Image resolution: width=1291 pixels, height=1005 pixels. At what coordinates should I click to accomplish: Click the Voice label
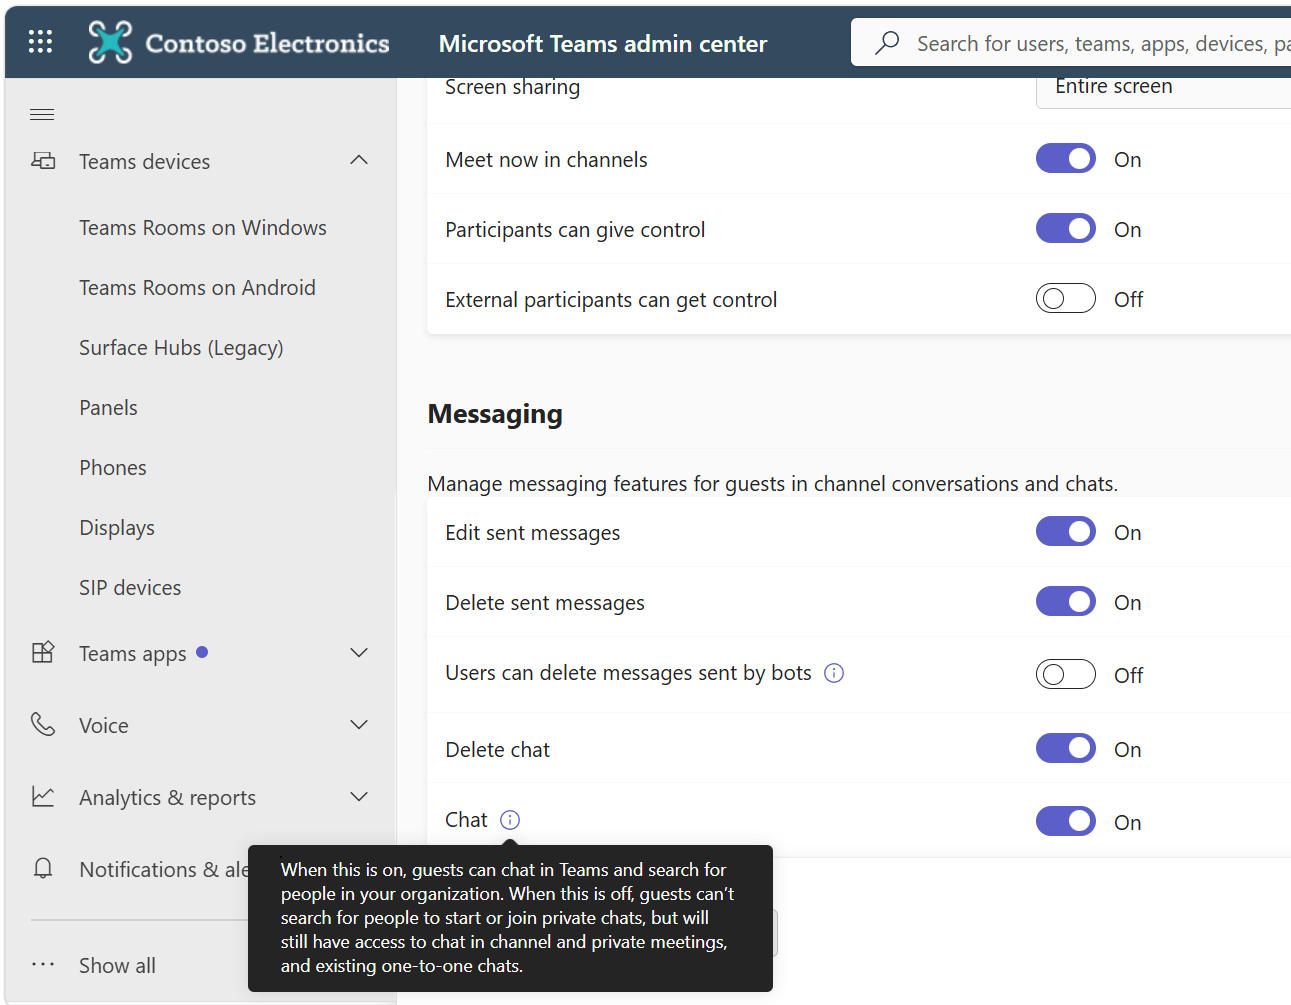pos(104,726)
